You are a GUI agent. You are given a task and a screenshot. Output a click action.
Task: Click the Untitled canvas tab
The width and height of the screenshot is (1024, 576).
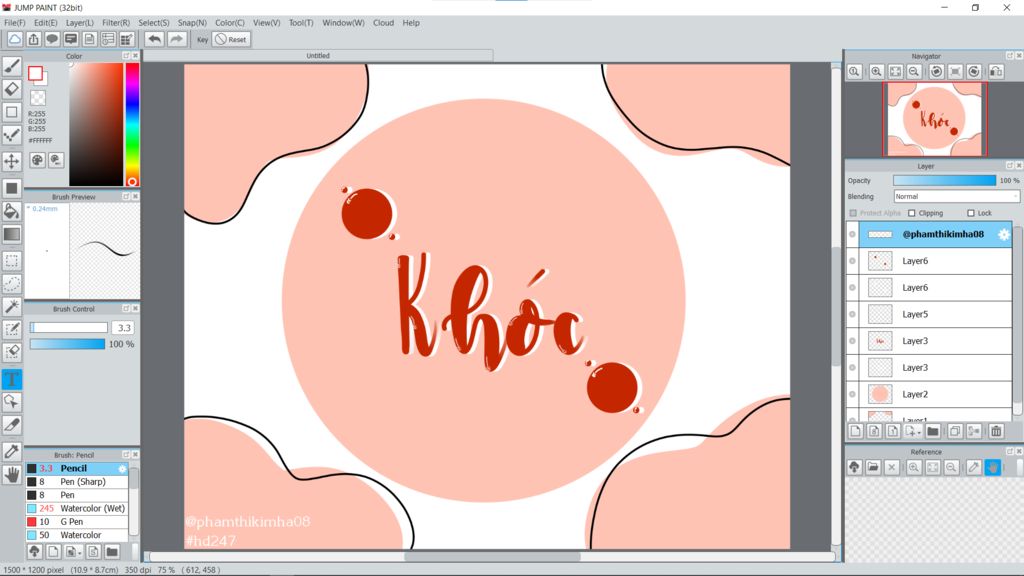pos(318,56)
